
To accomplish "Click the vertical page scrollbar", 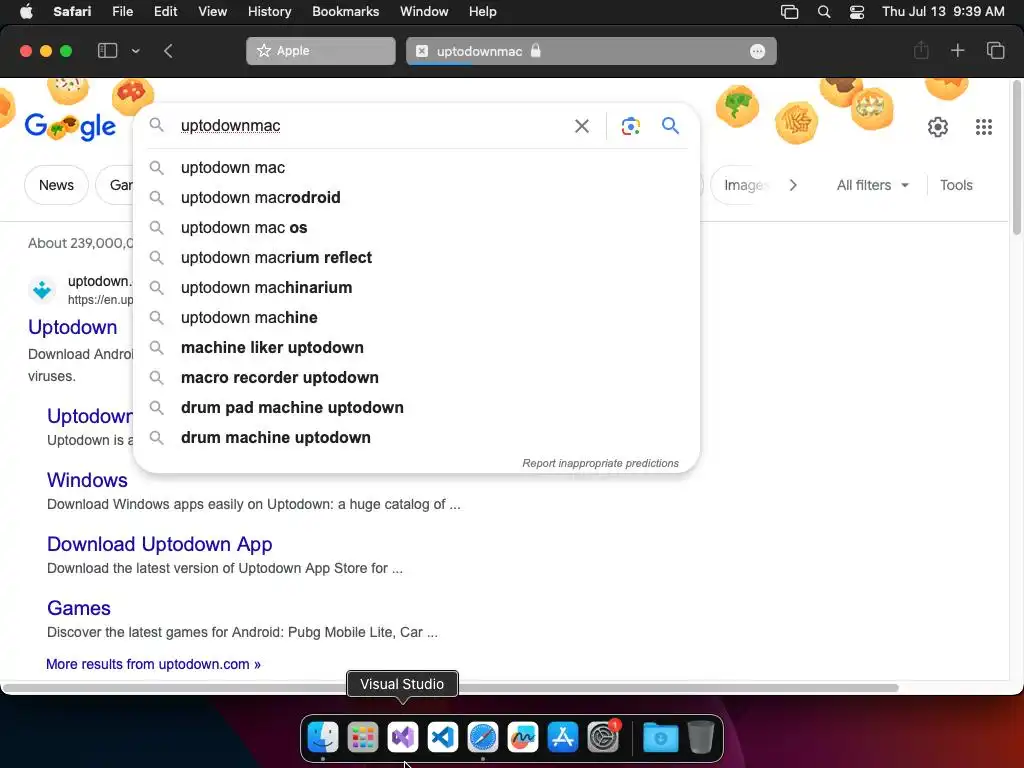I will (x=1017, y=157).
